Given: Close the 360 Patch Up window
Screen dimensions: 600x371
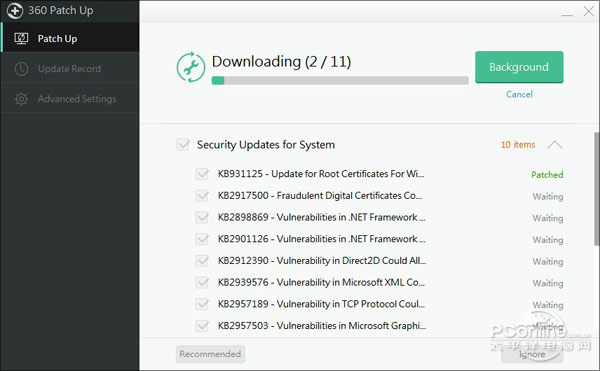Looking at the screenshot, I should [589, 11].
